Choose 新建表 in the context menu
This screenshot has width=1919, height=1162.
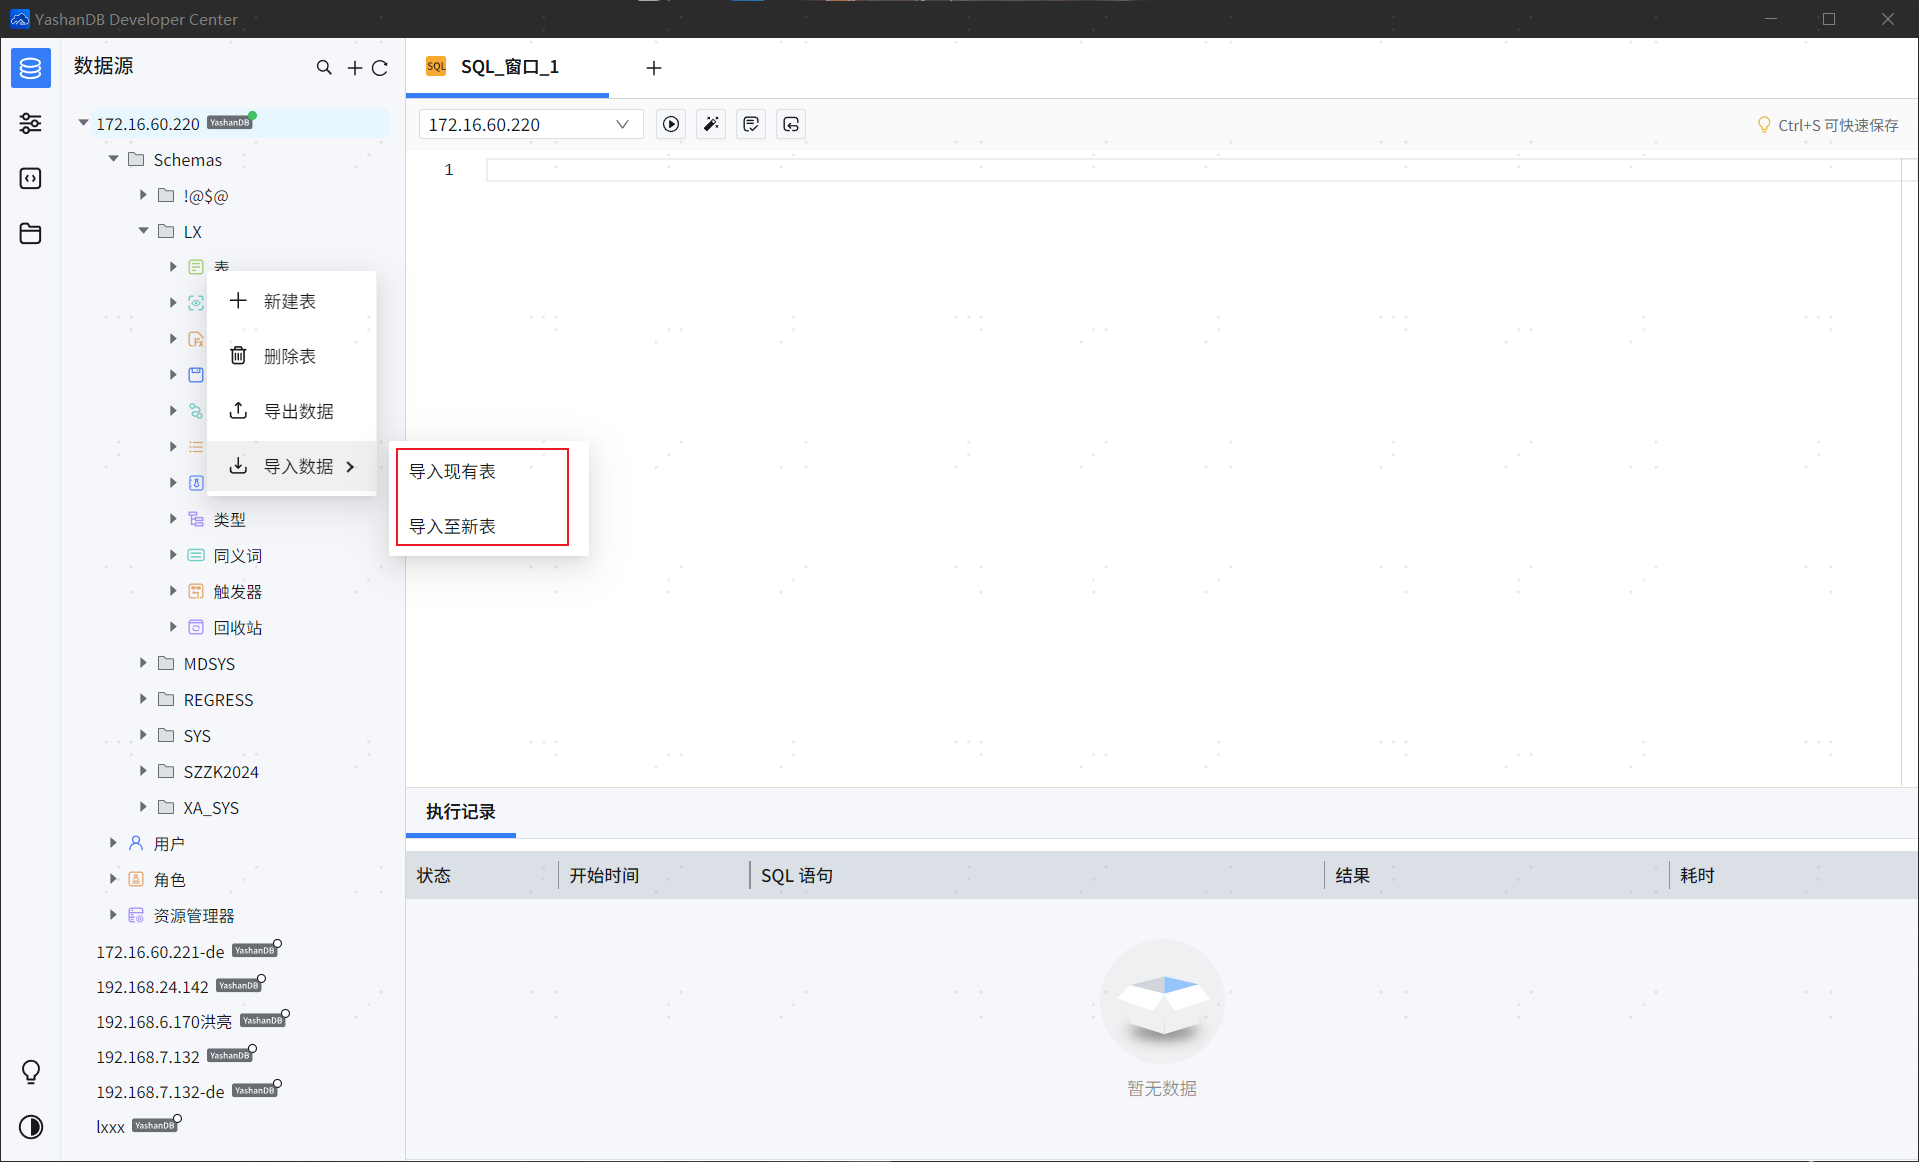pyautogui.click(x=289, y=301)
